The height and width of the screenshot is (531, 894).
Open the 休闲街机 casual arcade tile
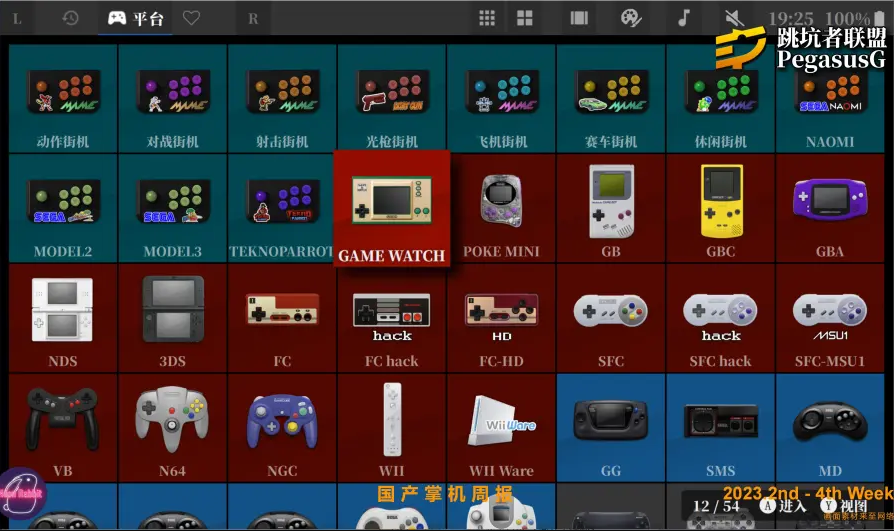(721, 99)
